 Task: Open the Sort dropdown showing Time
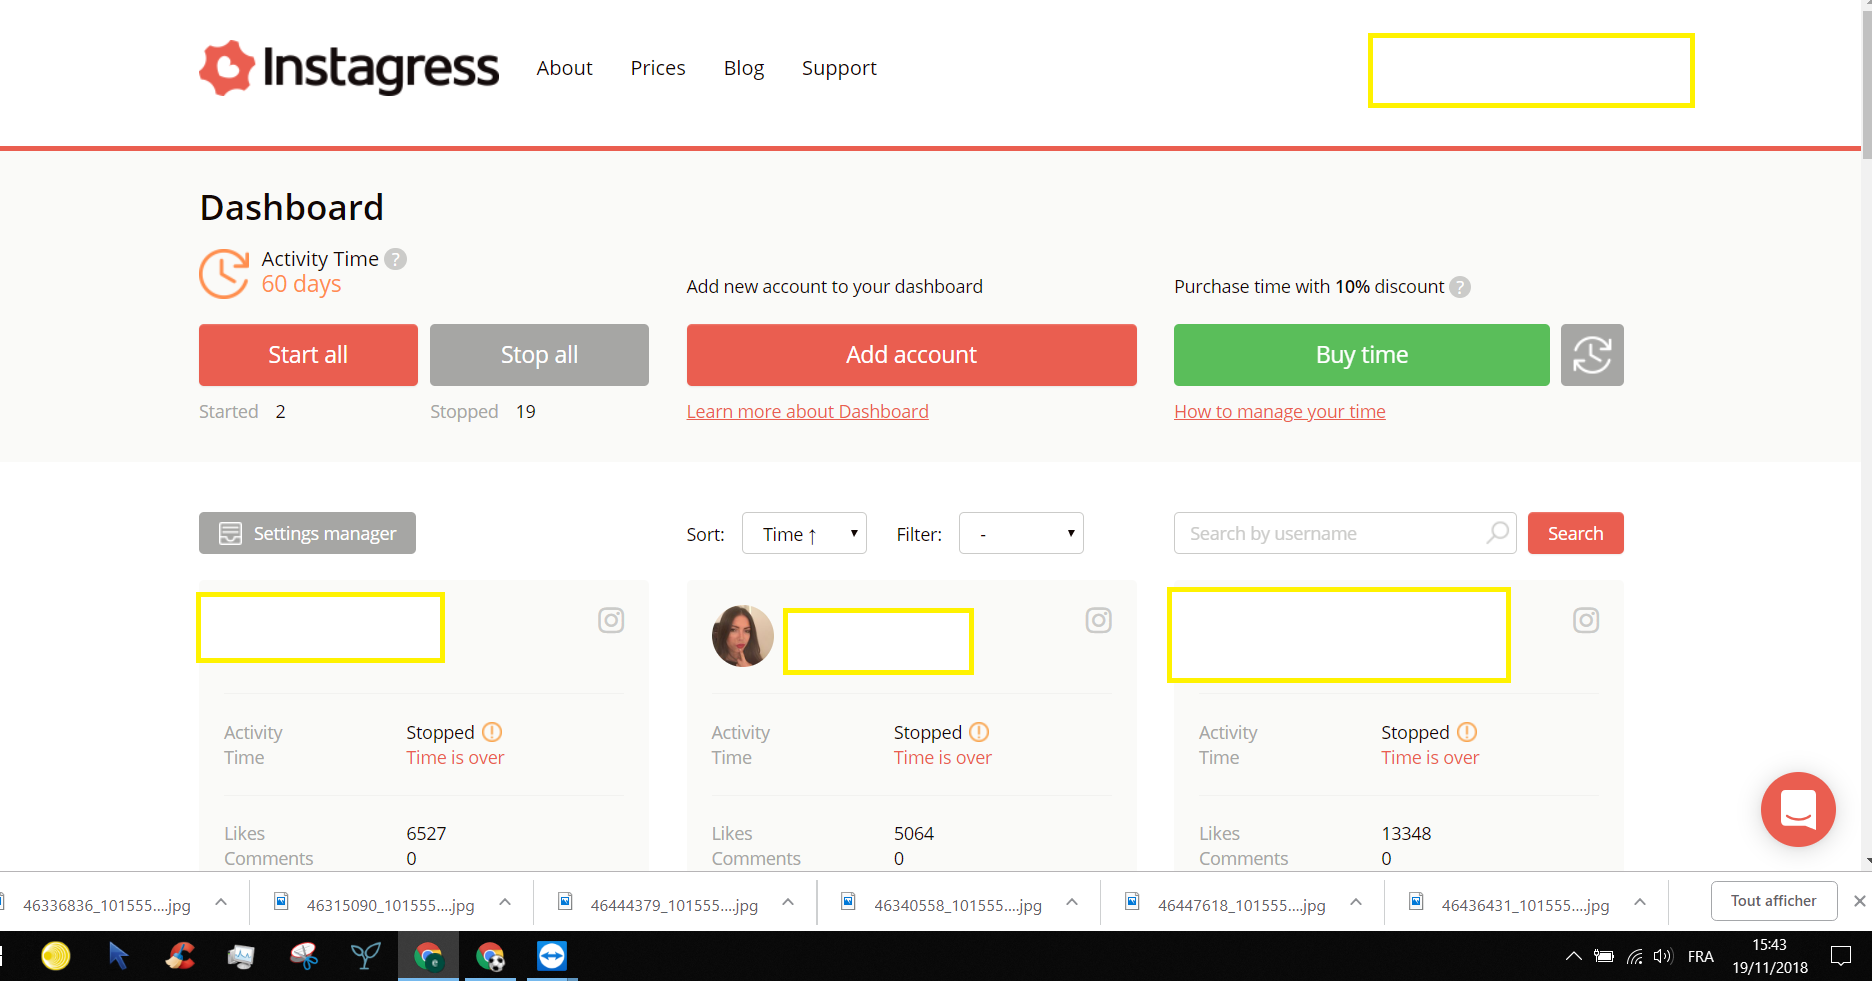(804, 534)
